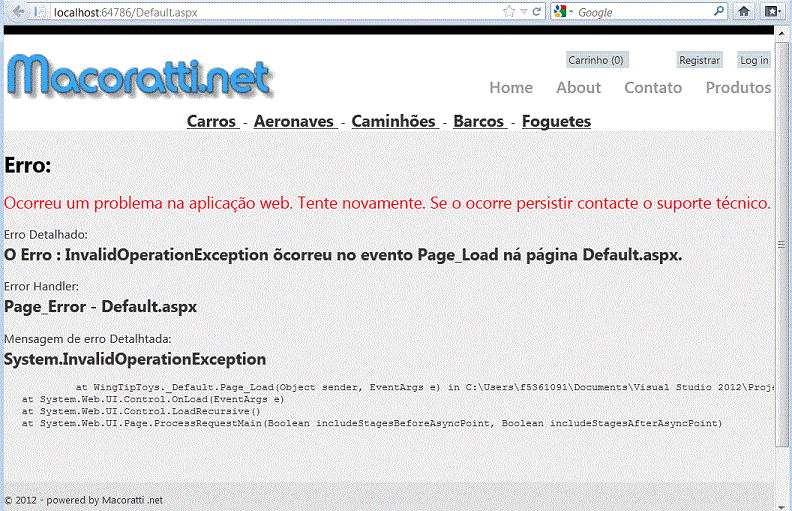
Task: Click the red 'Ocorreu um problema' message
Action: point(387,203)
